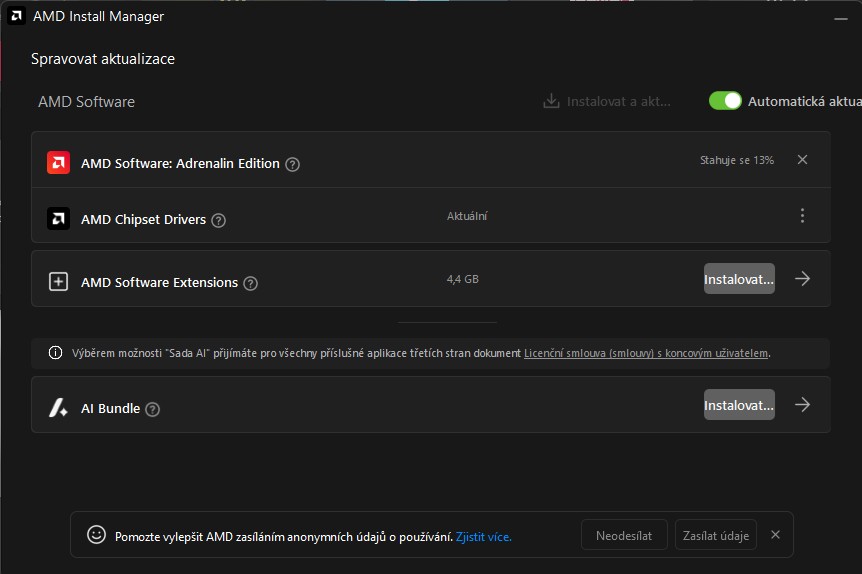Viewport: 862px width, 574px height.
Task: Click the Stahuje se 13% status text
Action: tap(737, 160)
